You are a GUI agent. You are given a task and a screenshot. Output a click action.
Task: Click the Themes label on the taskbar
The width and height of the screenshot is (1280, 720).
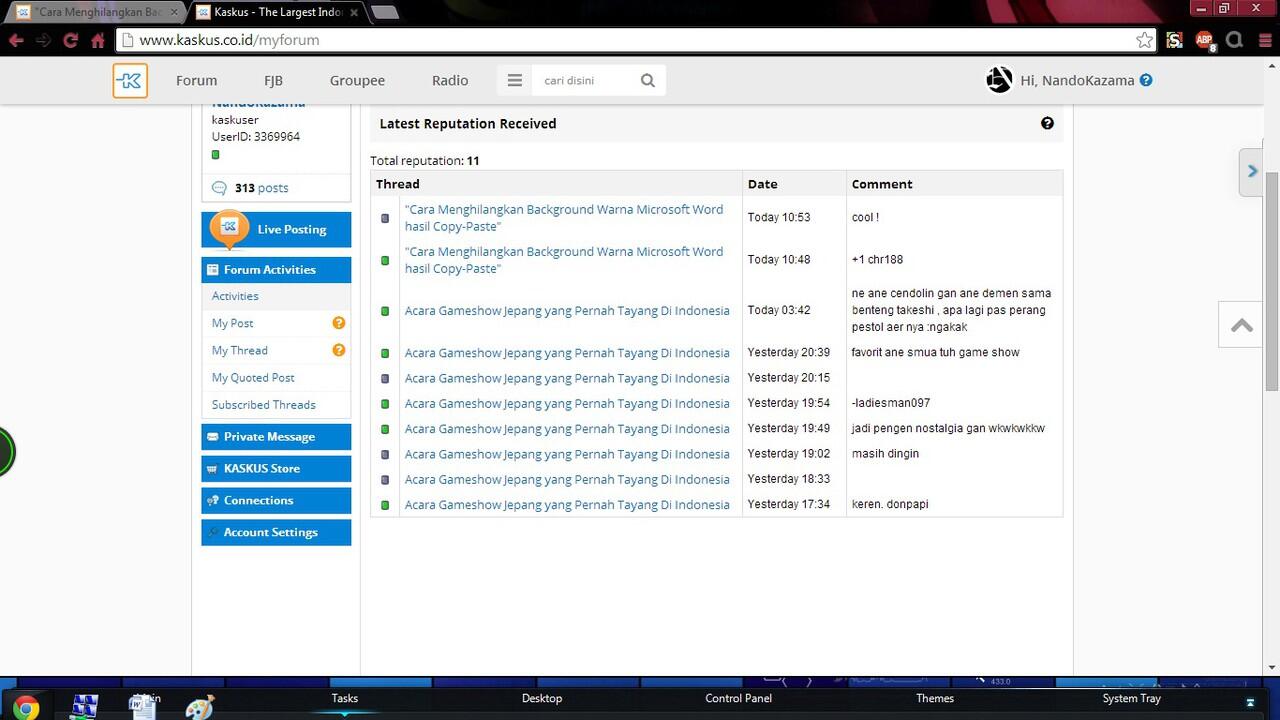click(x=935, y=698)
